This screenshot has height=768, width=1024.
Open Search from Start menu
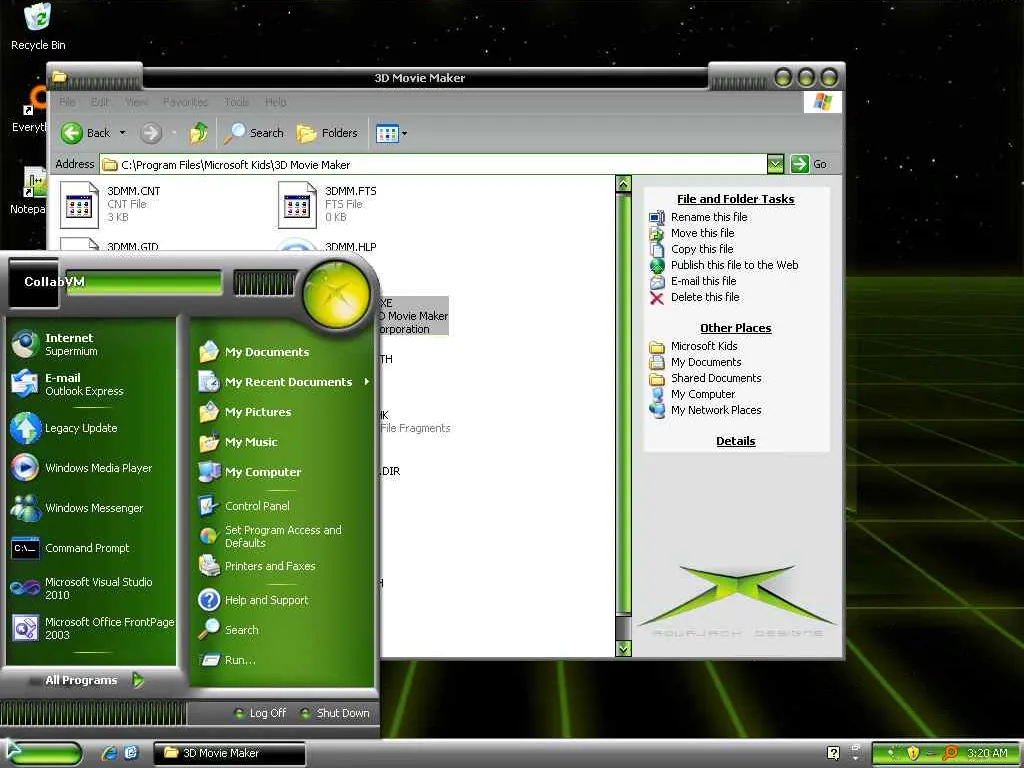click(x=283, y=630)
